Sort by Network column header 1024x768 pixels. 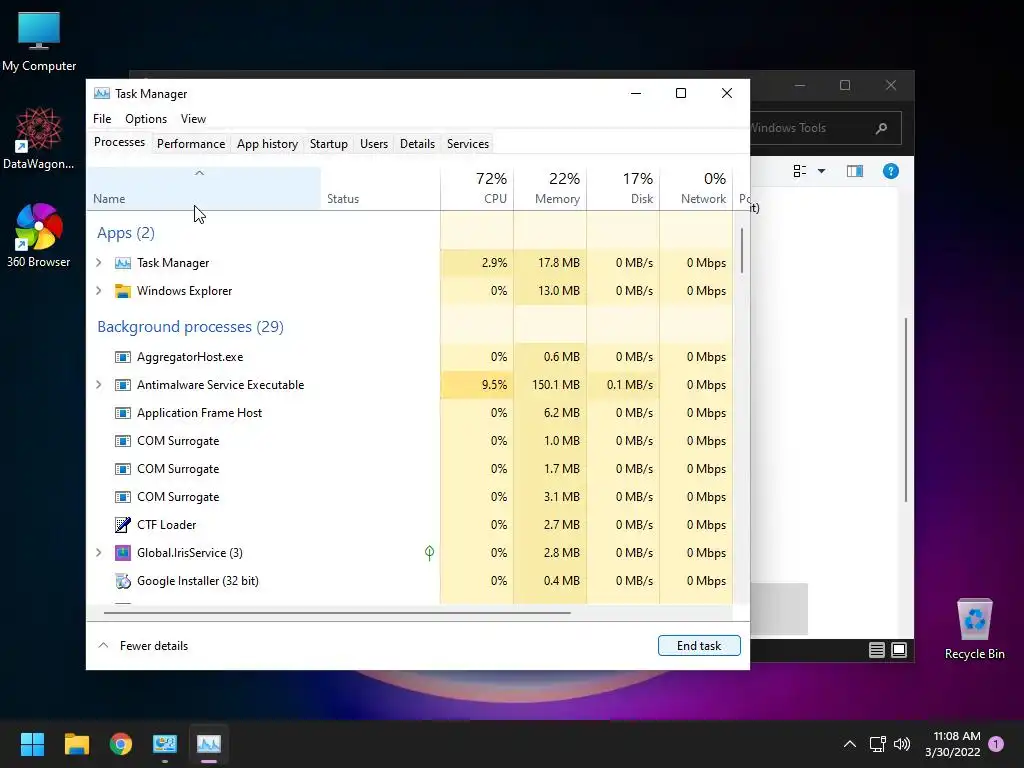(696, 188)
